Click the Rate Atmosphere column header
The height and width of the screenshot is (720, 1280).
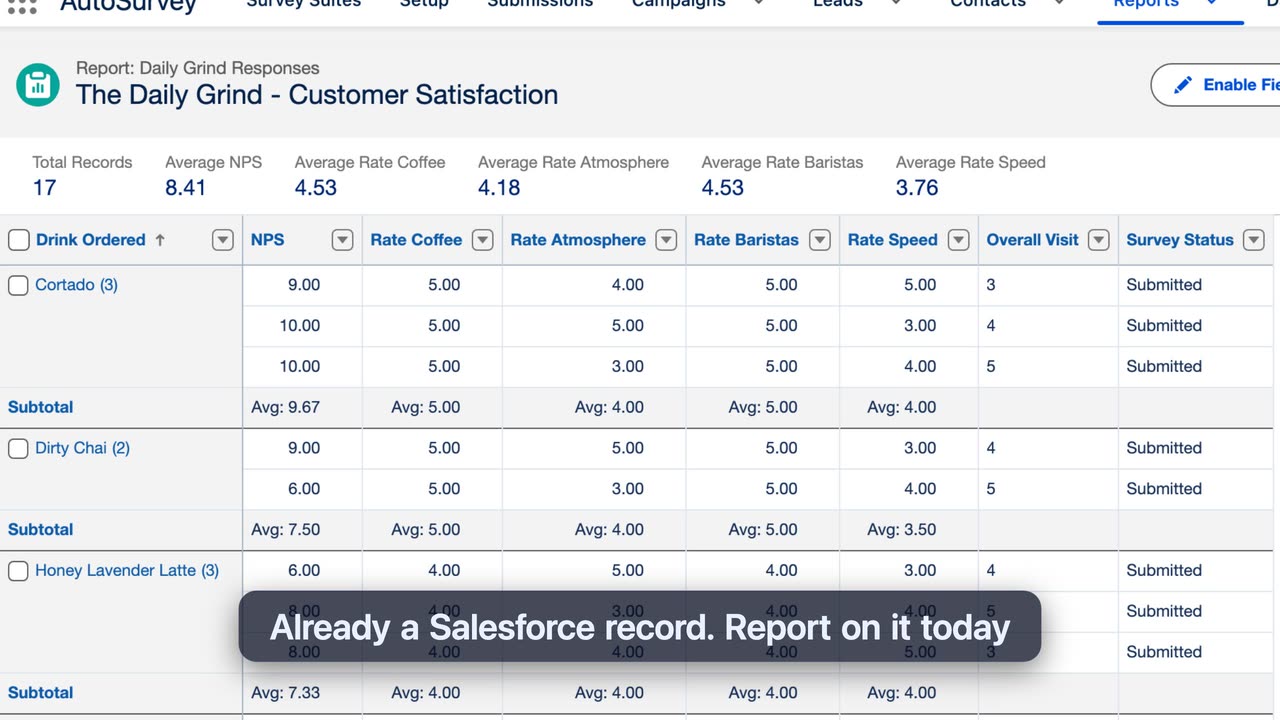click(578, 240)
